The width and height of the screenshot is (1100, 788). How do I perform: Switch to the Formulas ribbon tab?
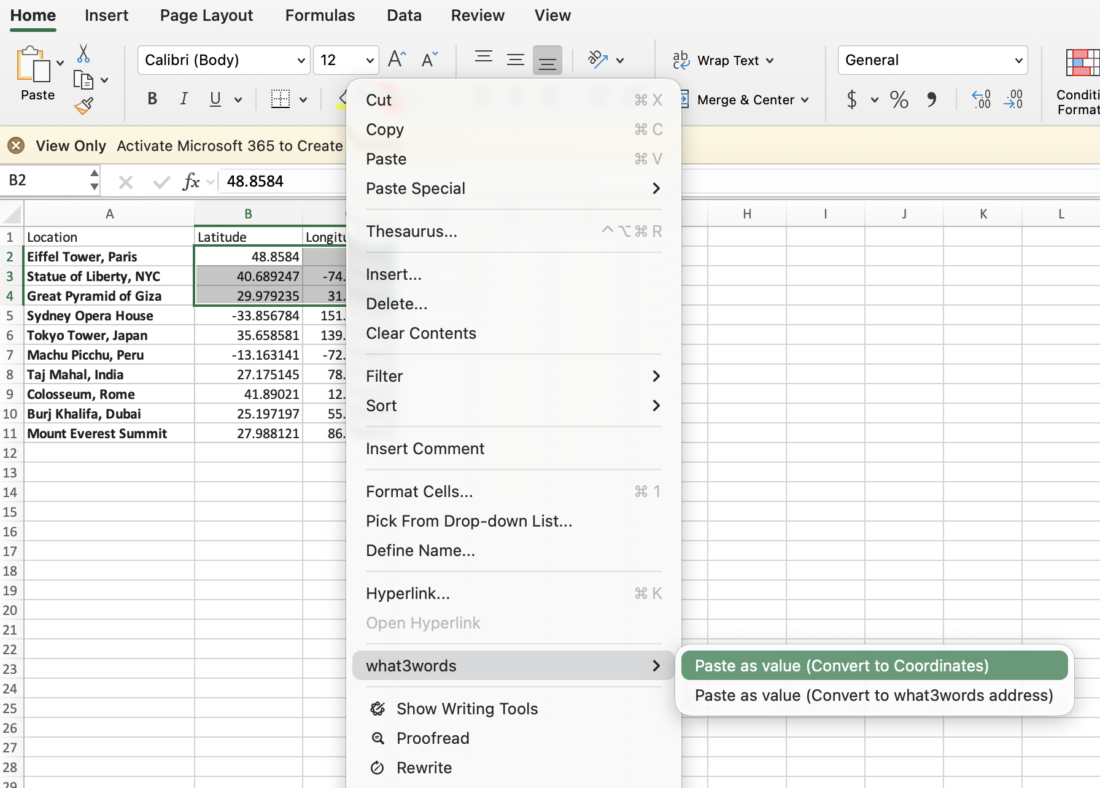pyautogui.click(x=320, y=16)
